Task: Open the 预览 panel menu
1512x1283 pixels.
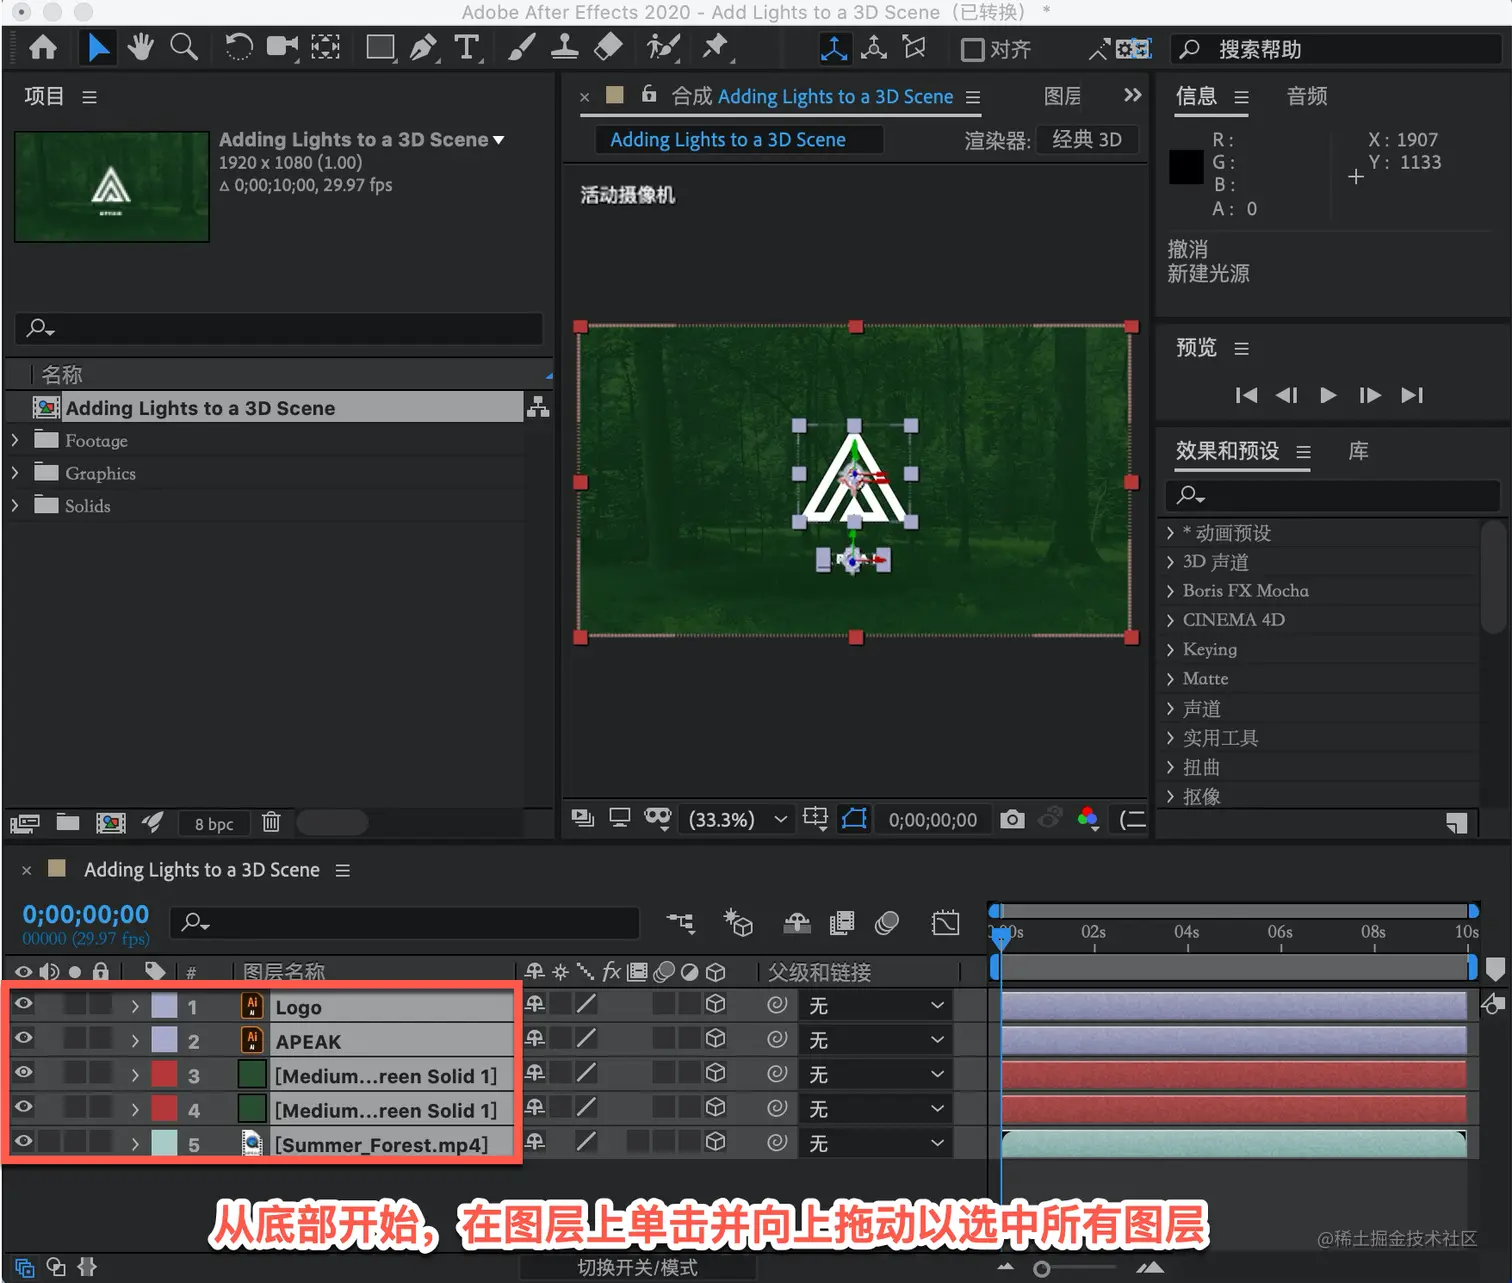Action: coord(1242,349)
